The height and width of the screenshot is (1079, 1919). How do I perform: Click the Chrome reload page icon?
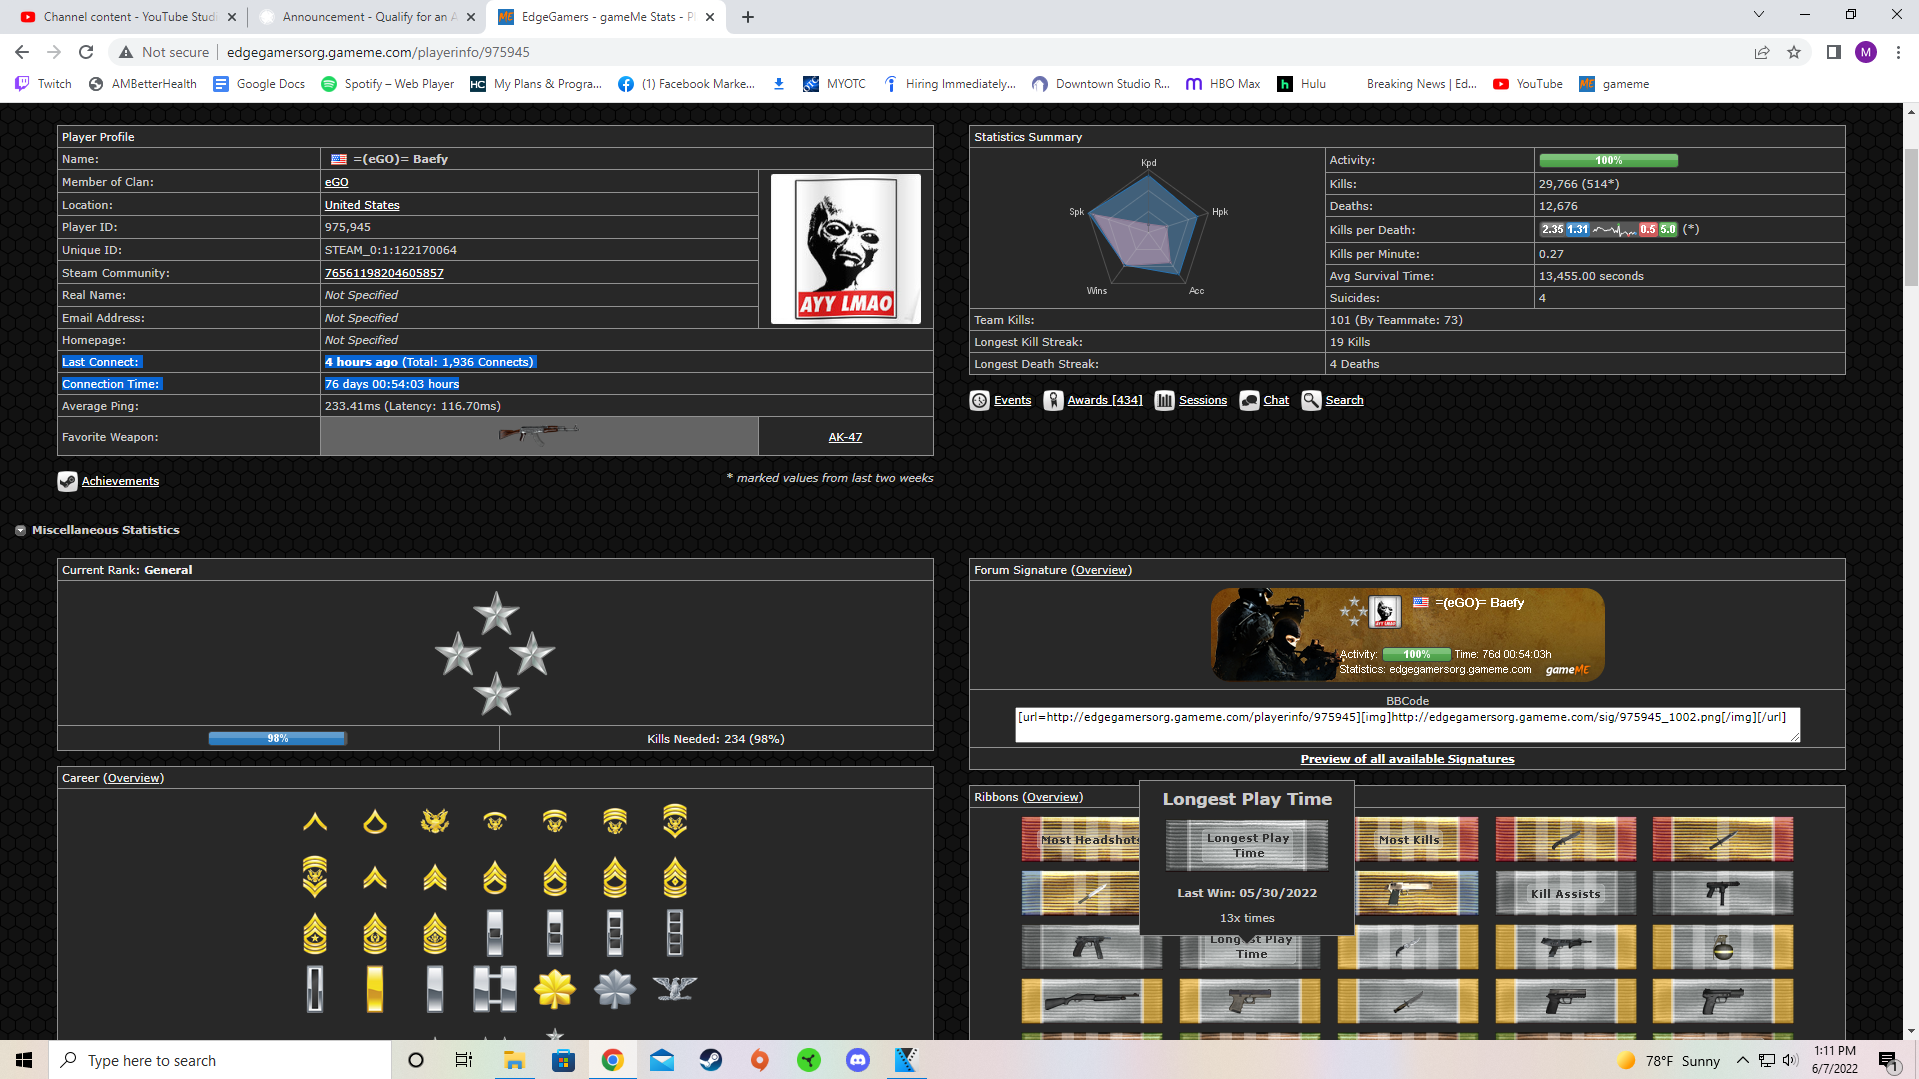[x=86, y=52]
